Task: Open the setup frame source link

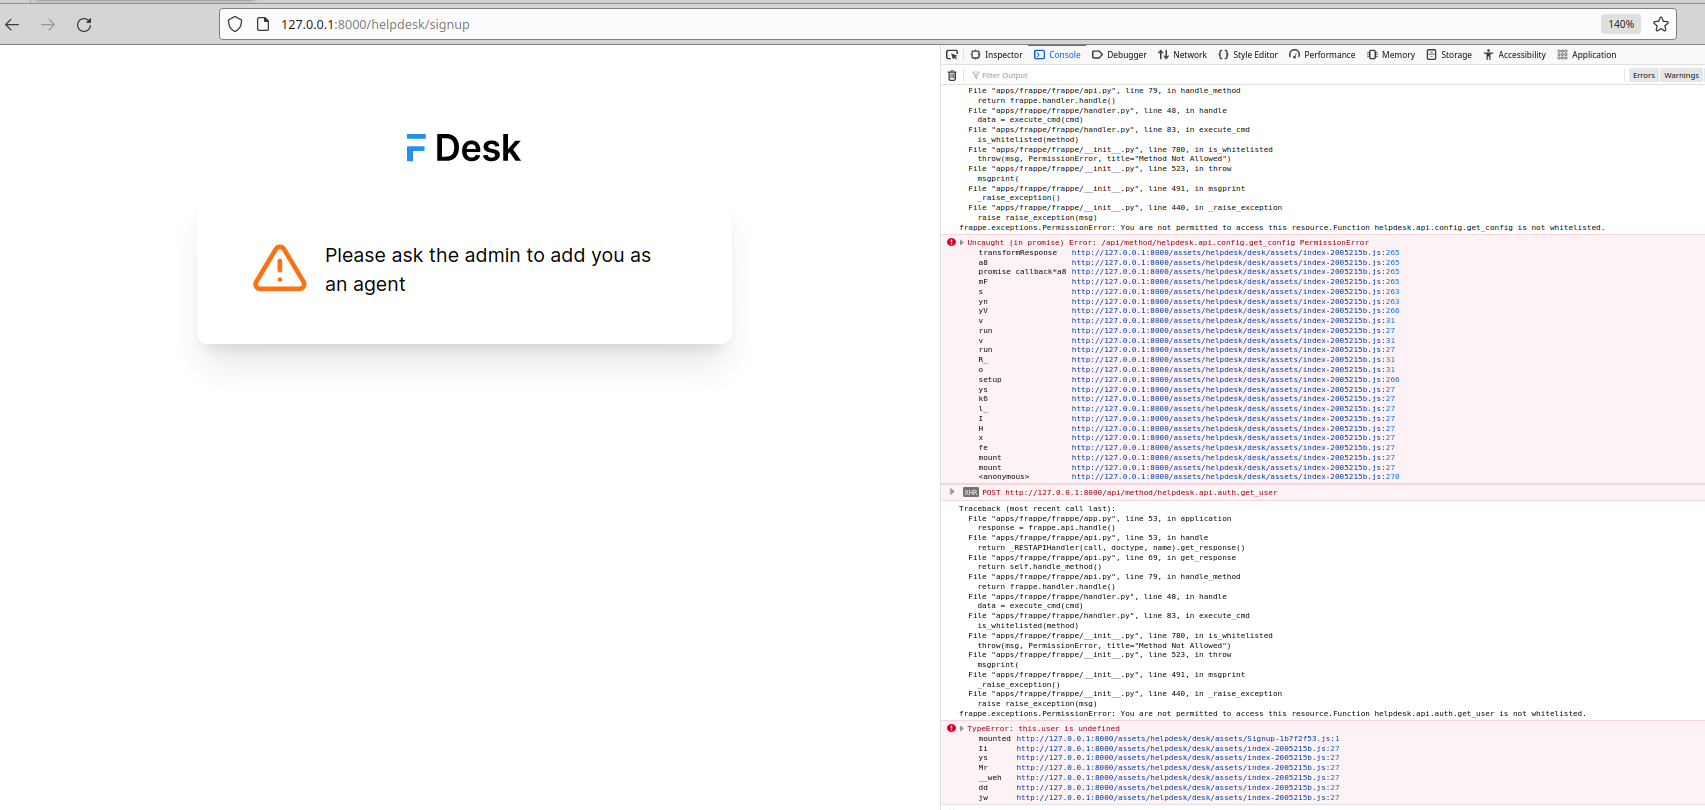Action: tap(1235, 380)
